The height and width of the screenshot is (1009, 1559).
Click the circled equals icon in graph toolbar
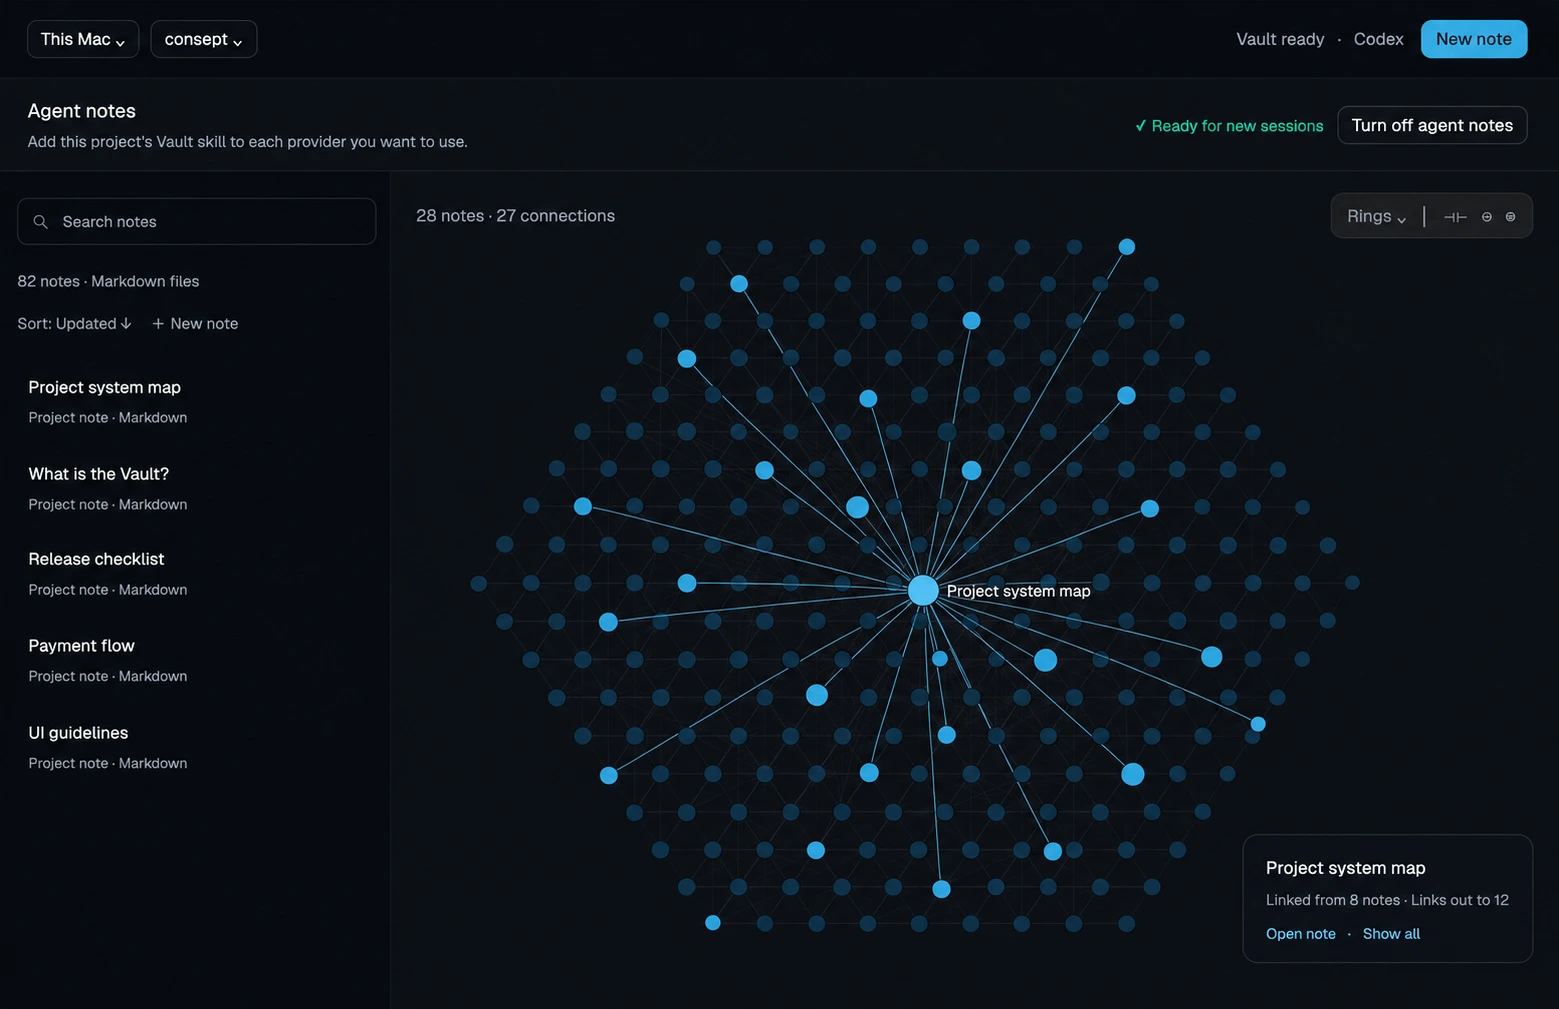(x=1511, y=217)
